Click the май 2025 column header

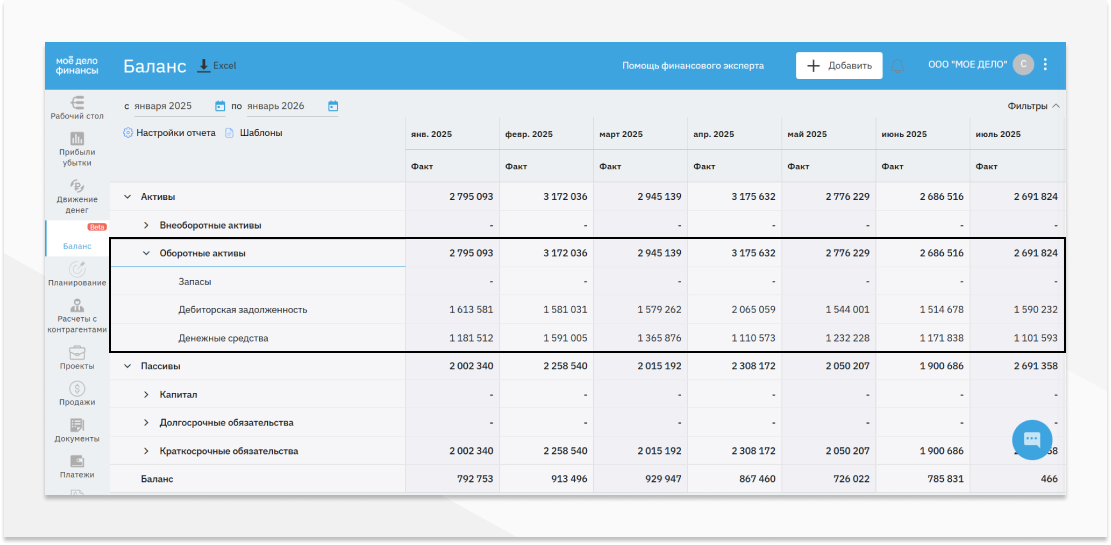click(x=807, y=134)
